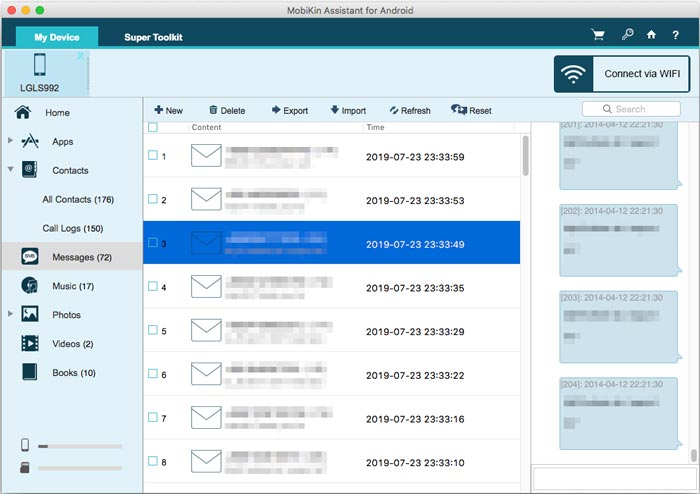Viewport: 700px width, 494px height.
Task: Click the Reset button
Action: pos(471,110)
